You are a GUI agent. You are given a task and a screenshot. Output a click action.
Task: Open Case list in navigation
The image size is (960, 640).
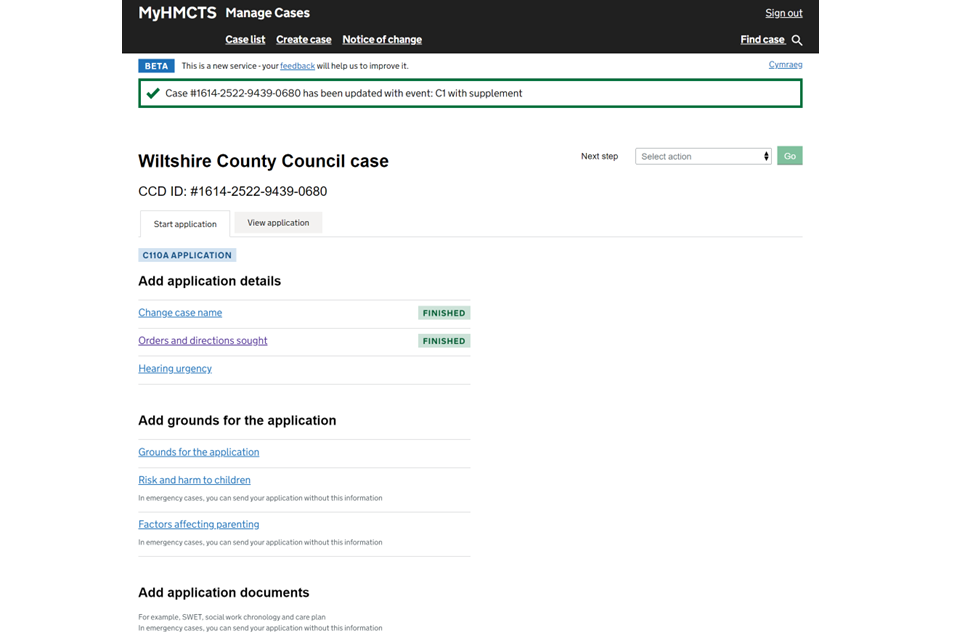(245, 40)
